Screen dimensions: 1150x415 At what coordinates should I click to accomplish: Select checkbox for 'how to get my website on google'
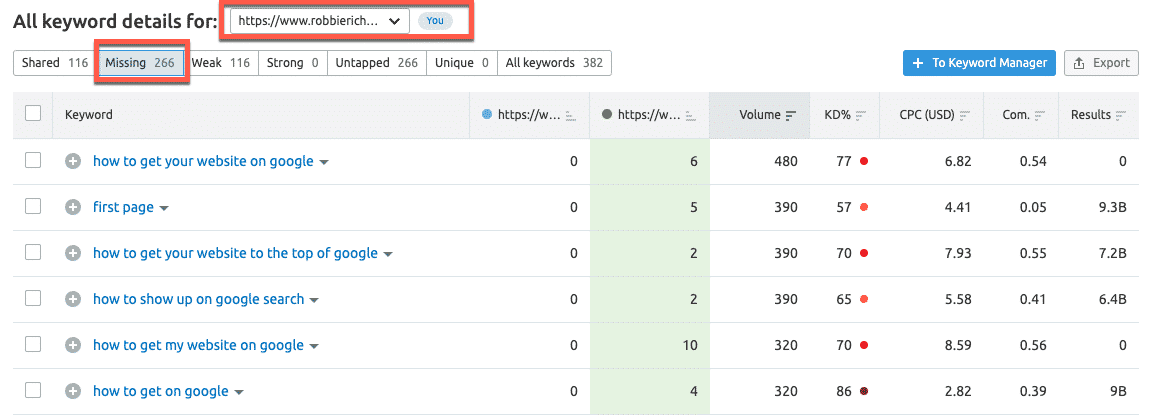tap(33, 345)
